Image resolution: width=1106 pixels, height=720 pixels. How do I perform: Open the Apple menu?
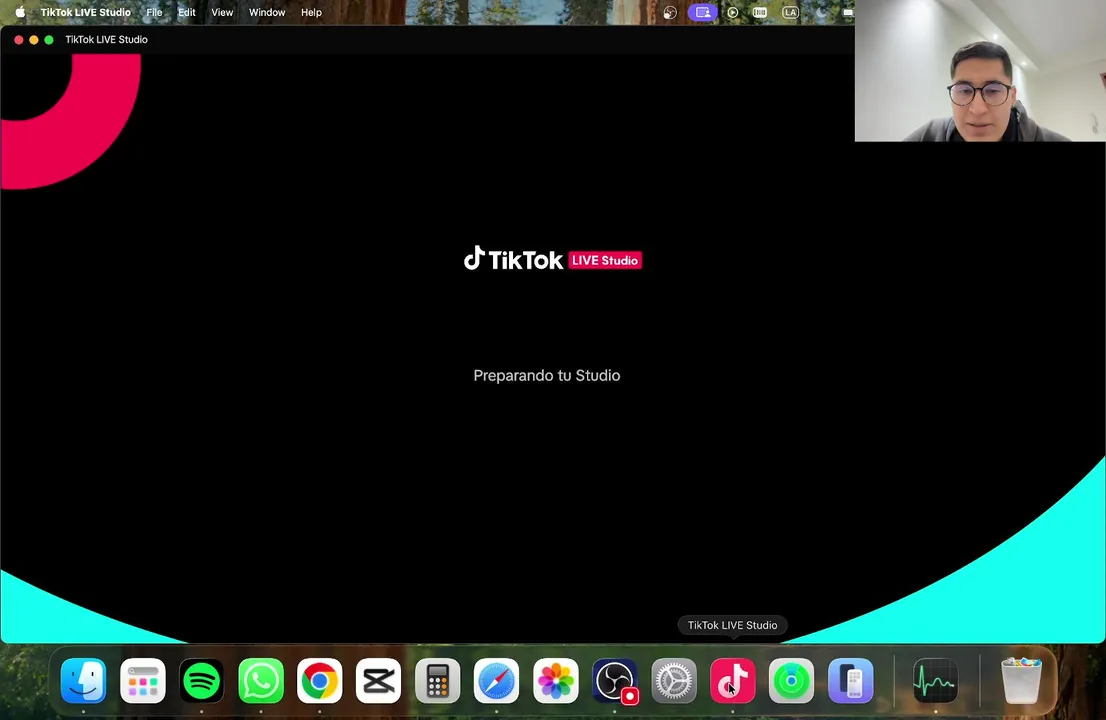tap(20, 12)
